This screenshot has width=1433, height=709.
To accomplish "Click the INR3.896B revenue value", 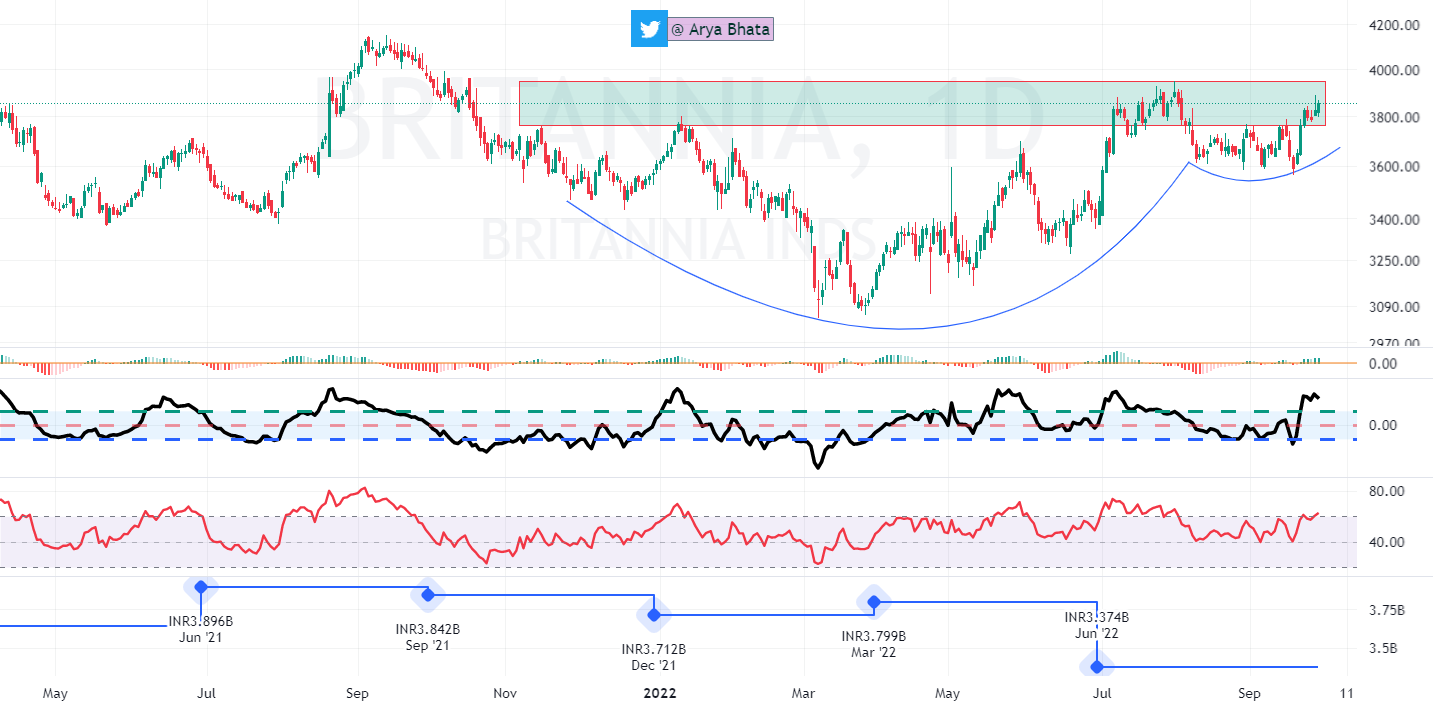I will 201,621.
